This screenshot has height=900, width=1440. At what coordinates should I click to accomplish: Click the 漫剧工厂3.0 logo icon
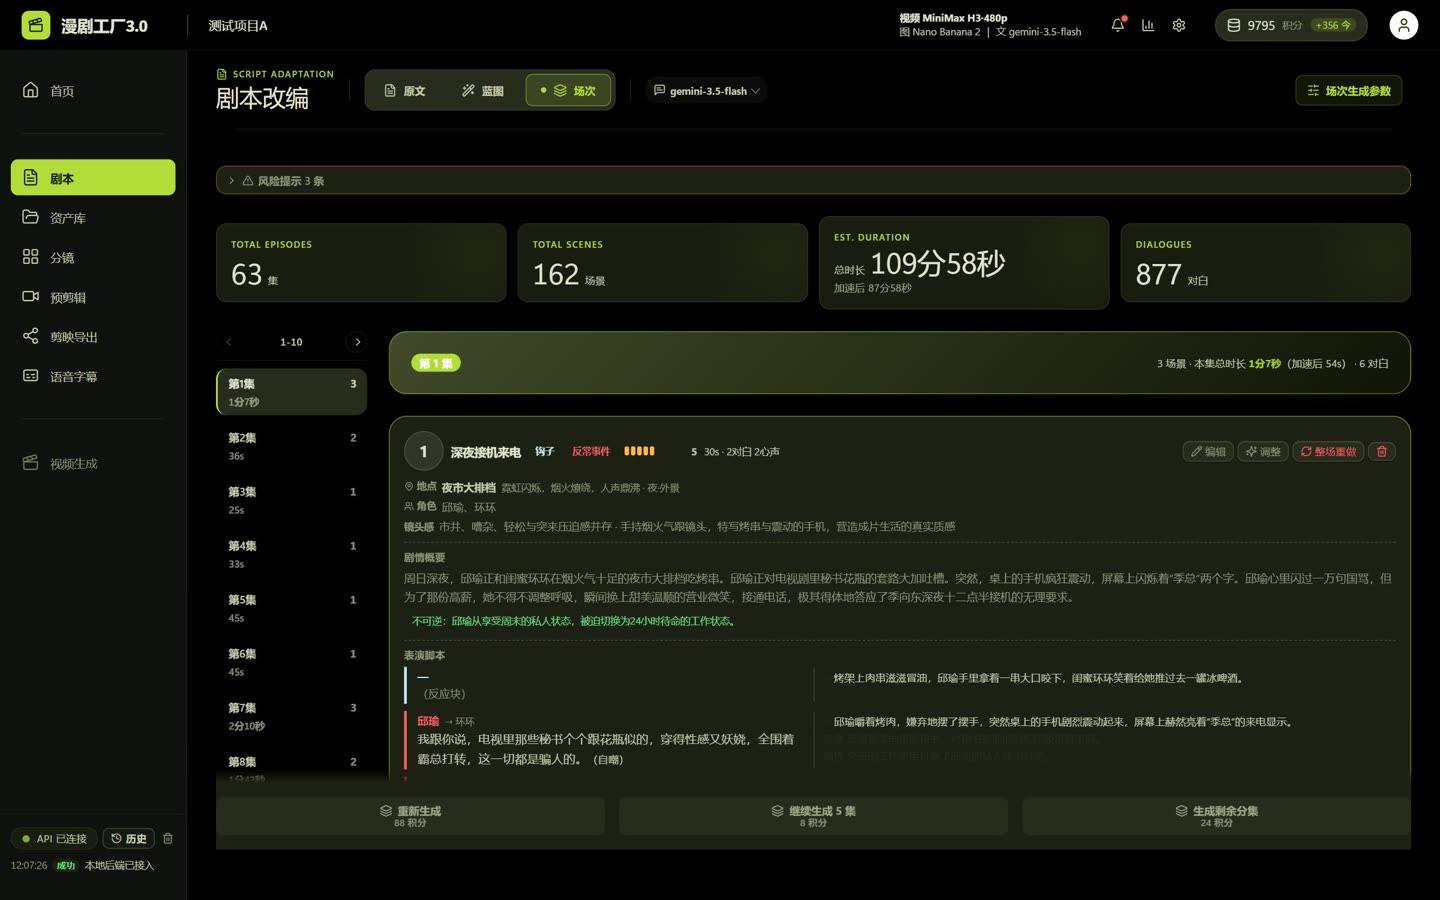(x=36, y=25)
